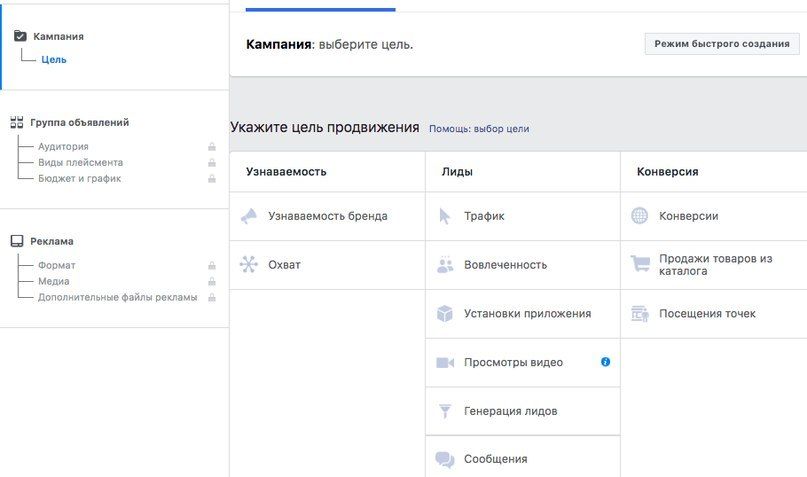The image size is (807, 477).
Task: Click the Группа объявлений grid icon
Action: 17,122
